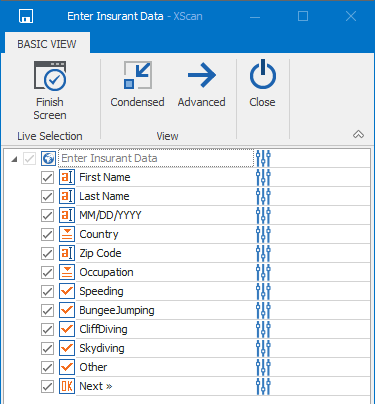
Task: Uncheck the Country checkbox
Action: coord(47,234)
